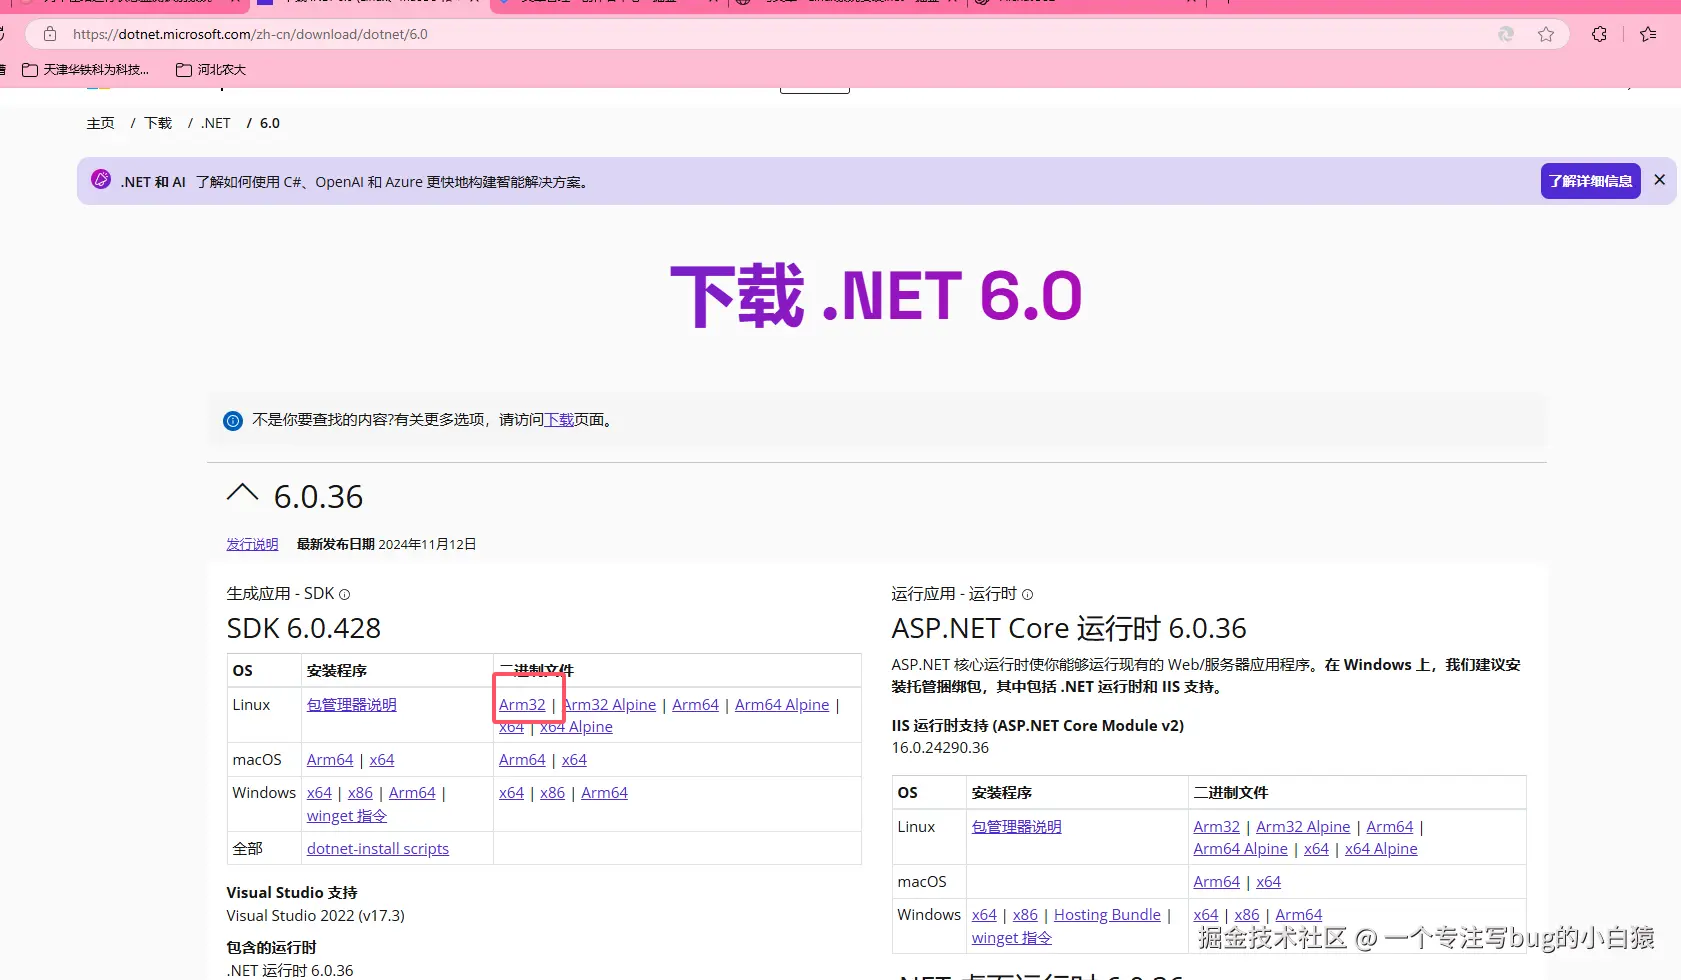Image resolution: width=1681 pixels, height=980 pixels.
Task: Open the 河北农大 bookmark folder
Action: click(x=211, y=70)
